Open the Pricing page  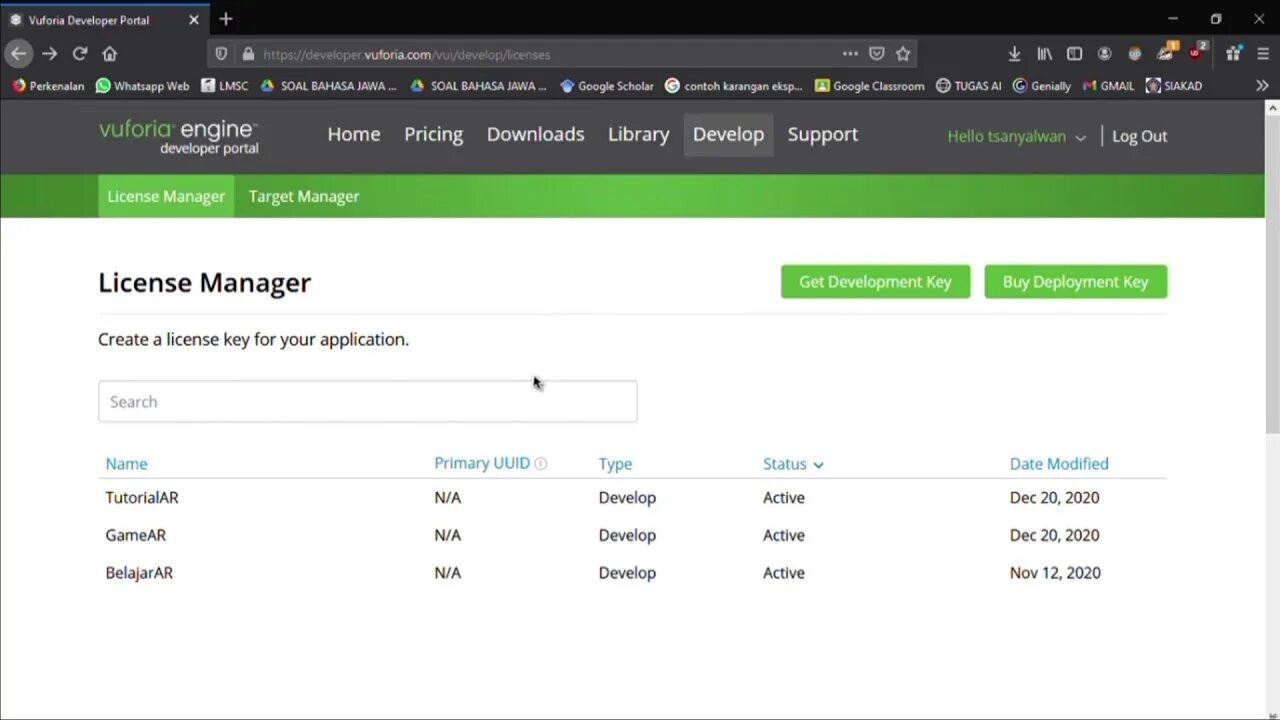pyautogui.click(x=433, y=135)
